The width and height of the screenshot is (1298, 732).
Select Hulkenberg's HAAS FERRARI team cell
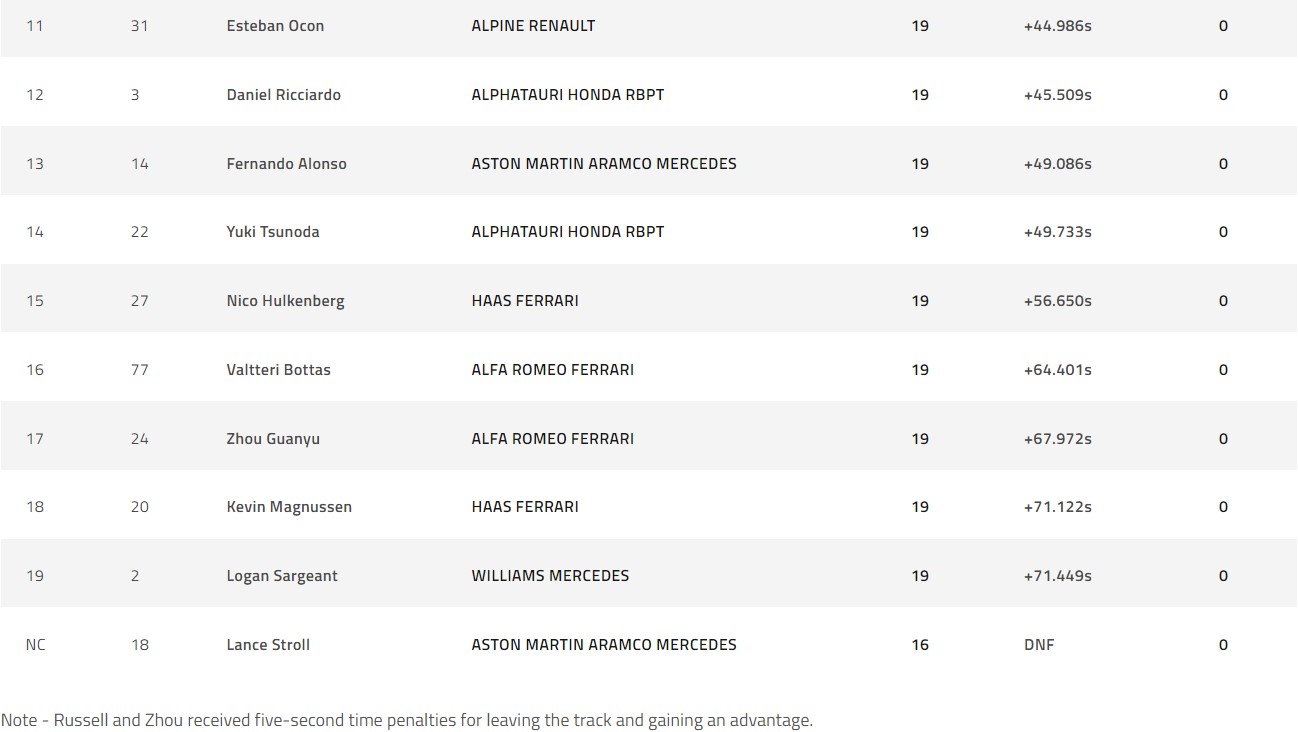coord(525,301)
